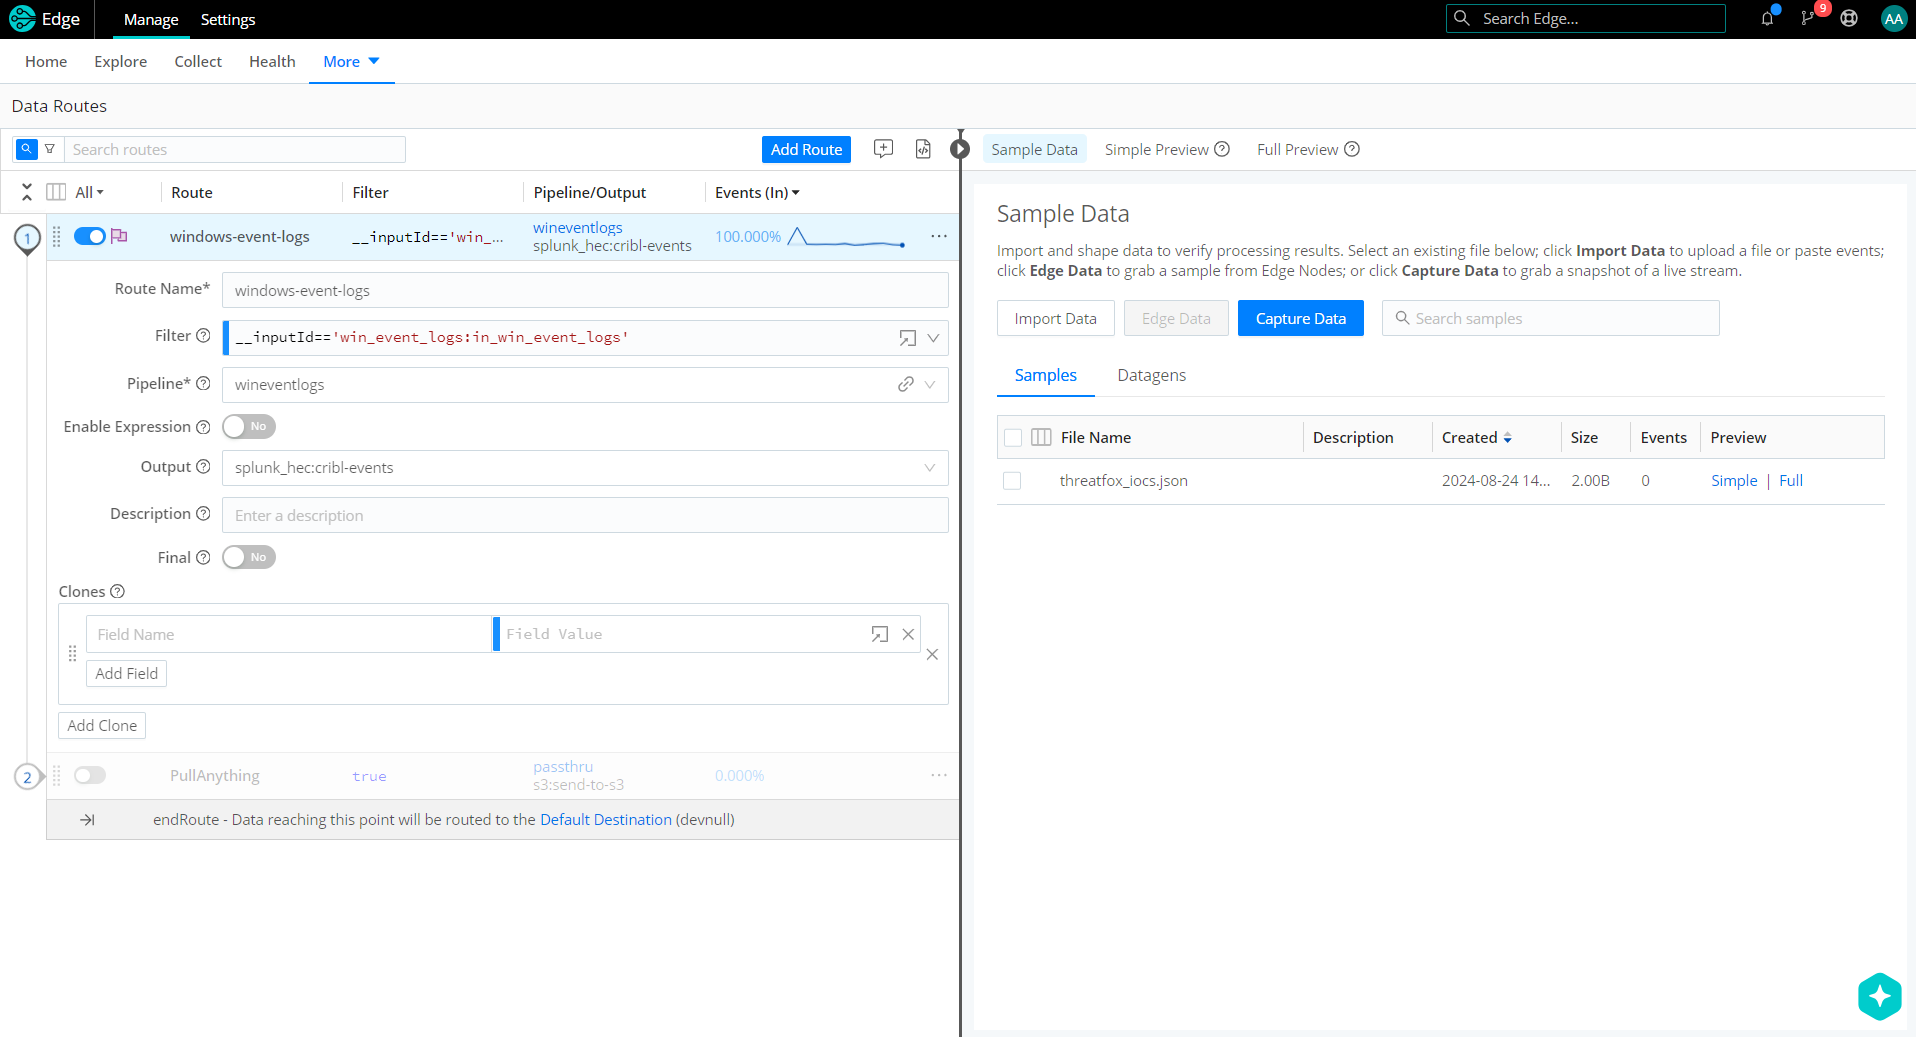Viewport: 1916px width, 1037px height.
Task: Open the notifications bell icon
Action: tap(1767, 19)
